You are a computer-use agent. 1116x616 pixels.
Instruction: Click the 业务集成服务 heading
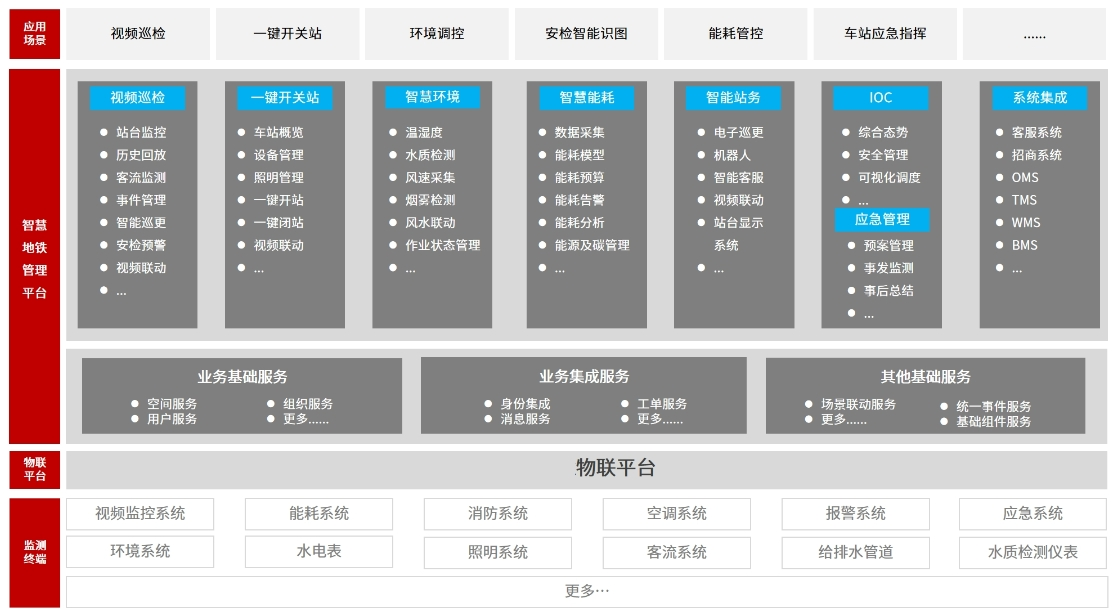point(584,377)
